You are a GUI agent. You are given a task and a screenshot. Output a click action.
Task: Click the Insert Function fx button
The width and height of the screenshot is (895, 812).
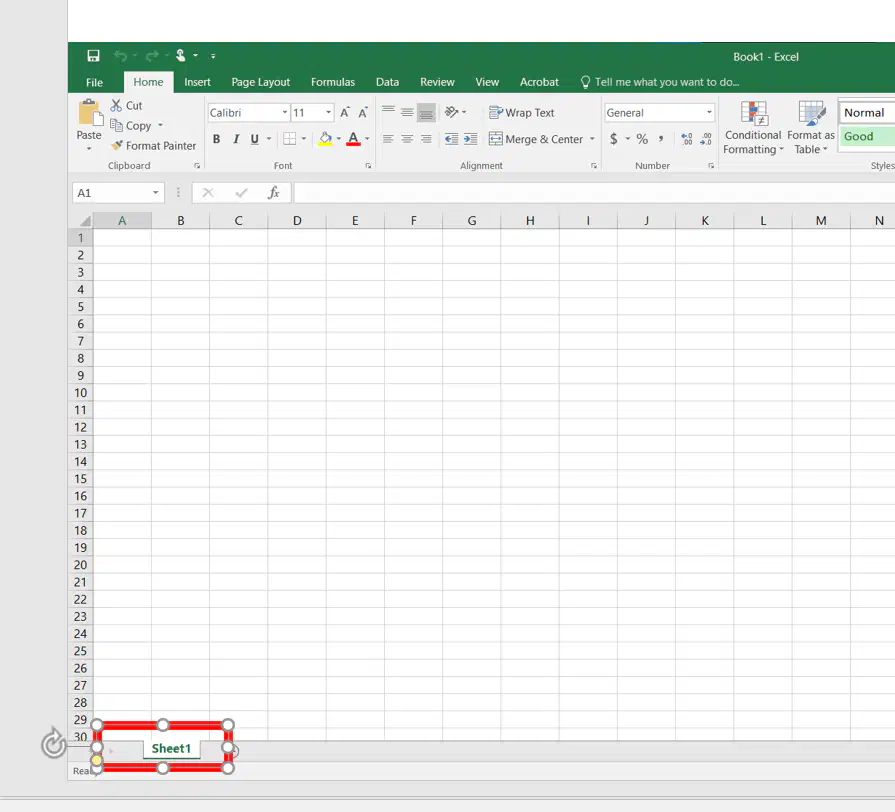tap(274, 193)
